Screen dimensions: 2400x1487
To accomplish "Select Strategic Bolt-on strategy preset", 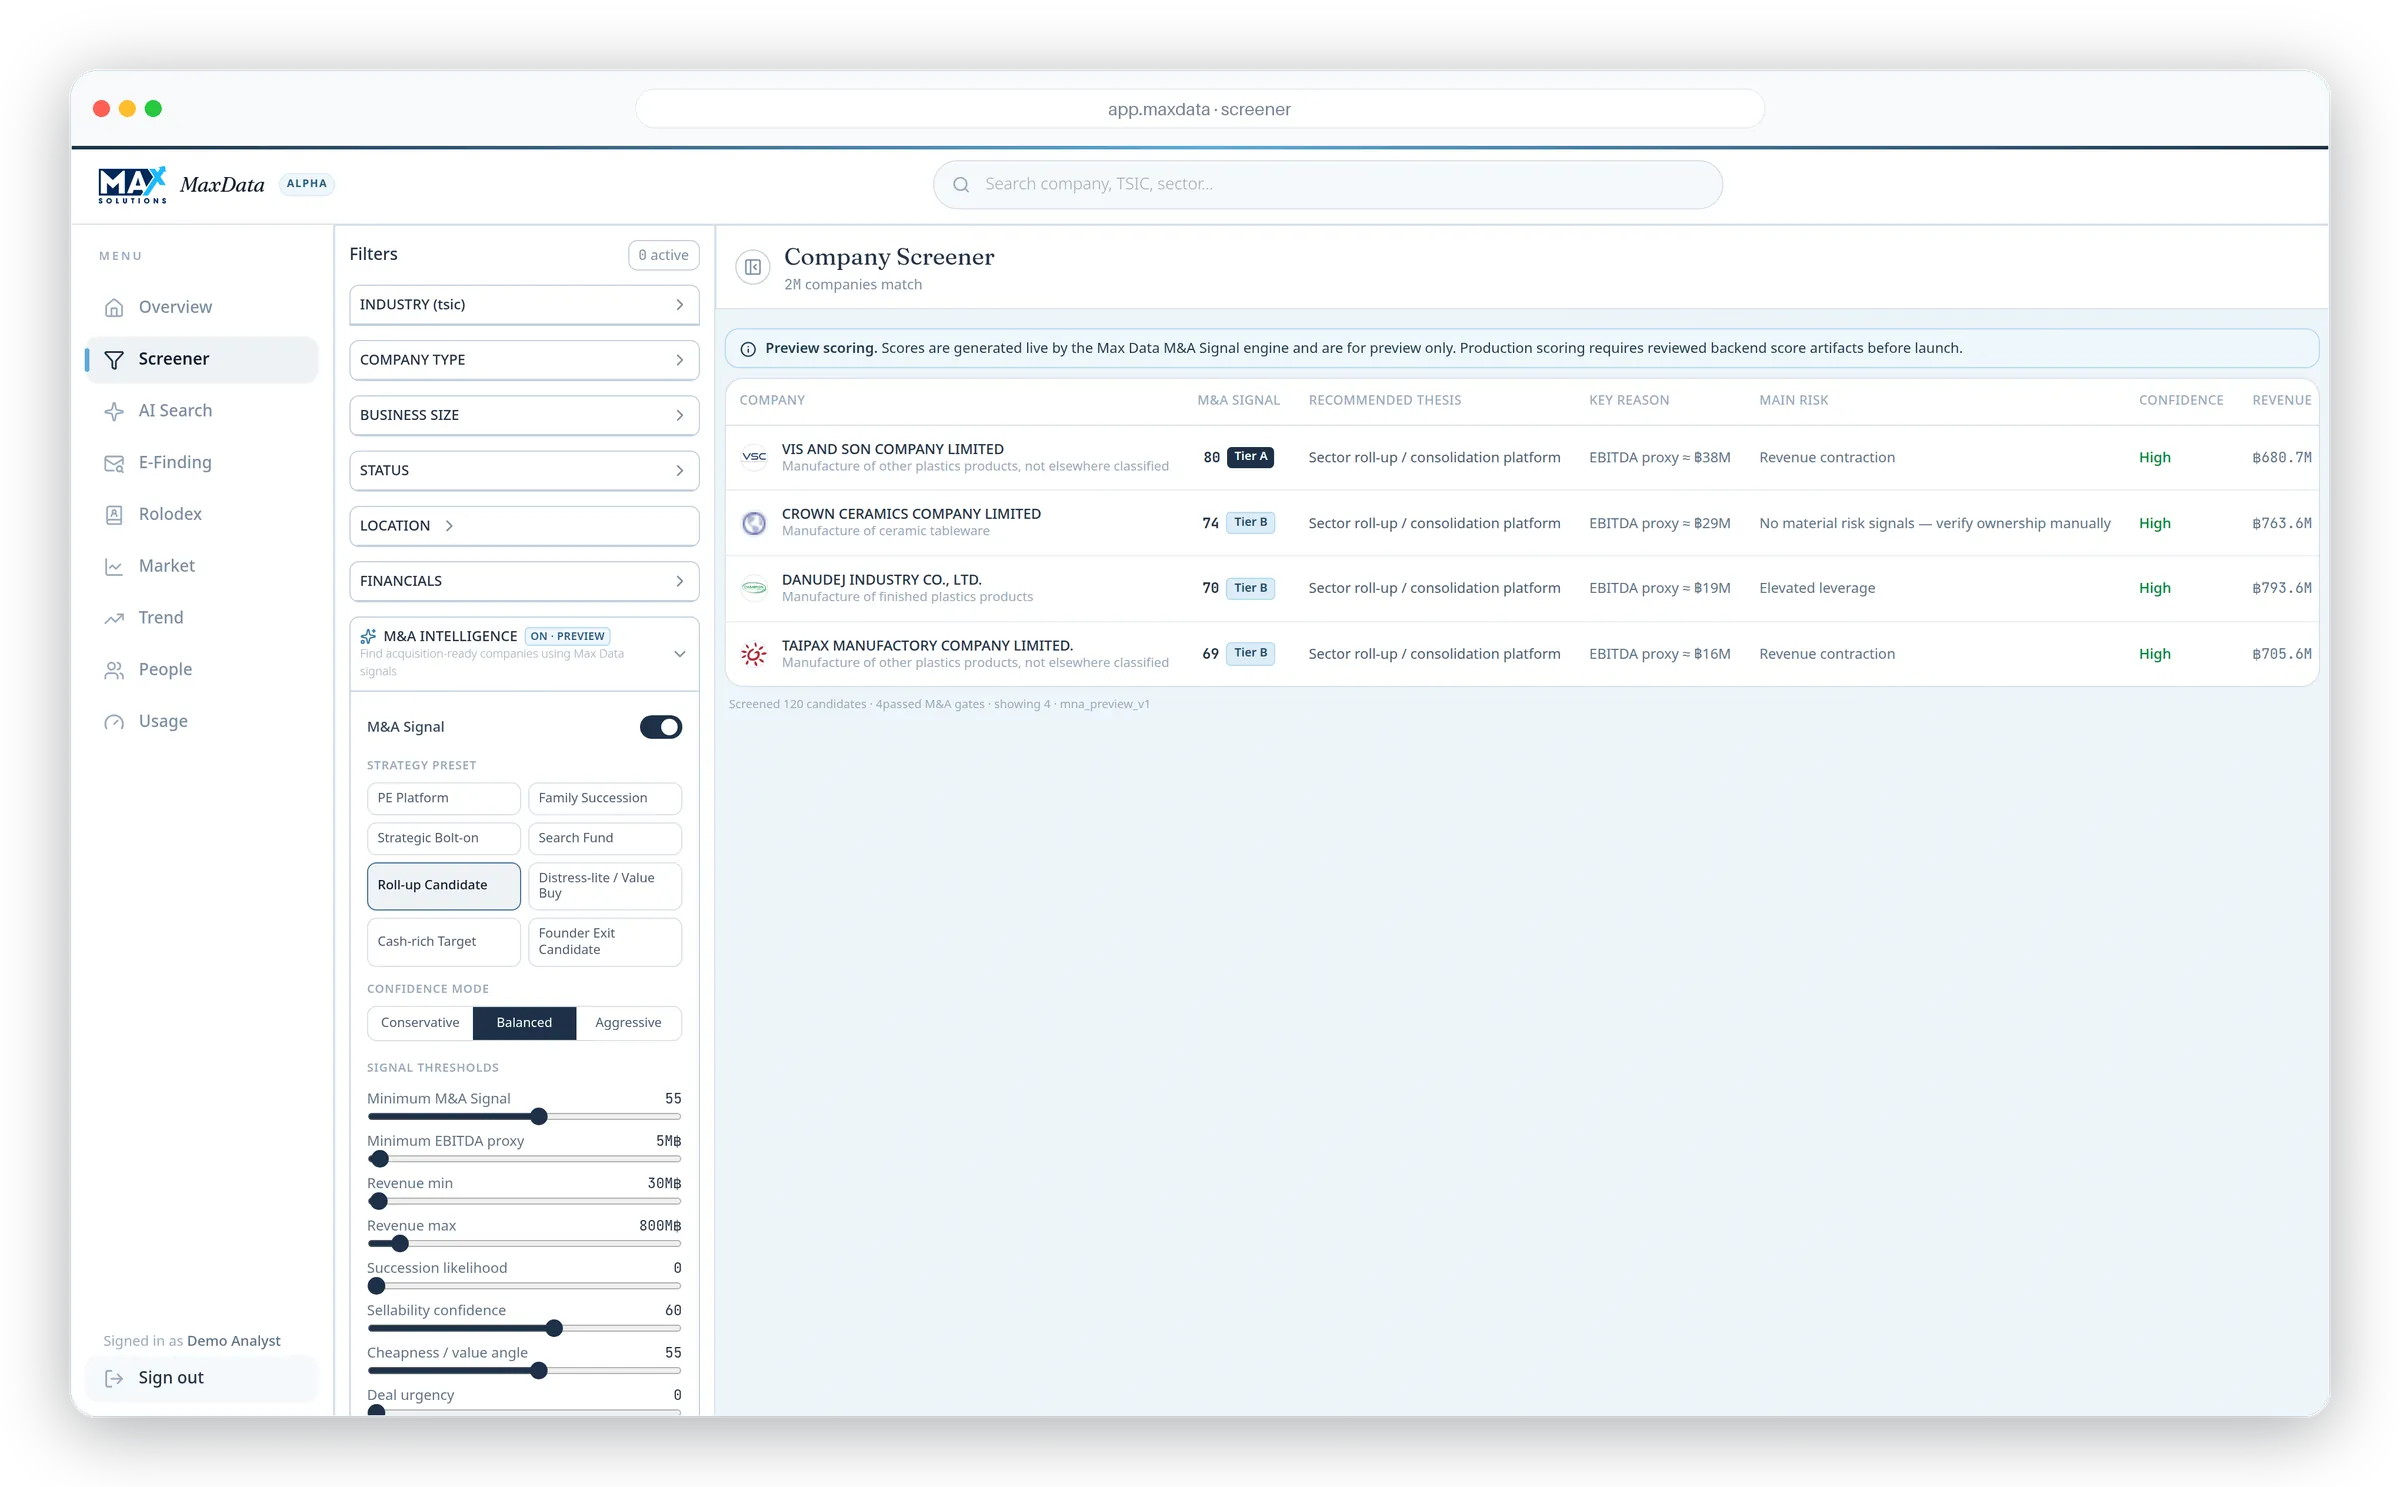I will [x=444, y=838].
